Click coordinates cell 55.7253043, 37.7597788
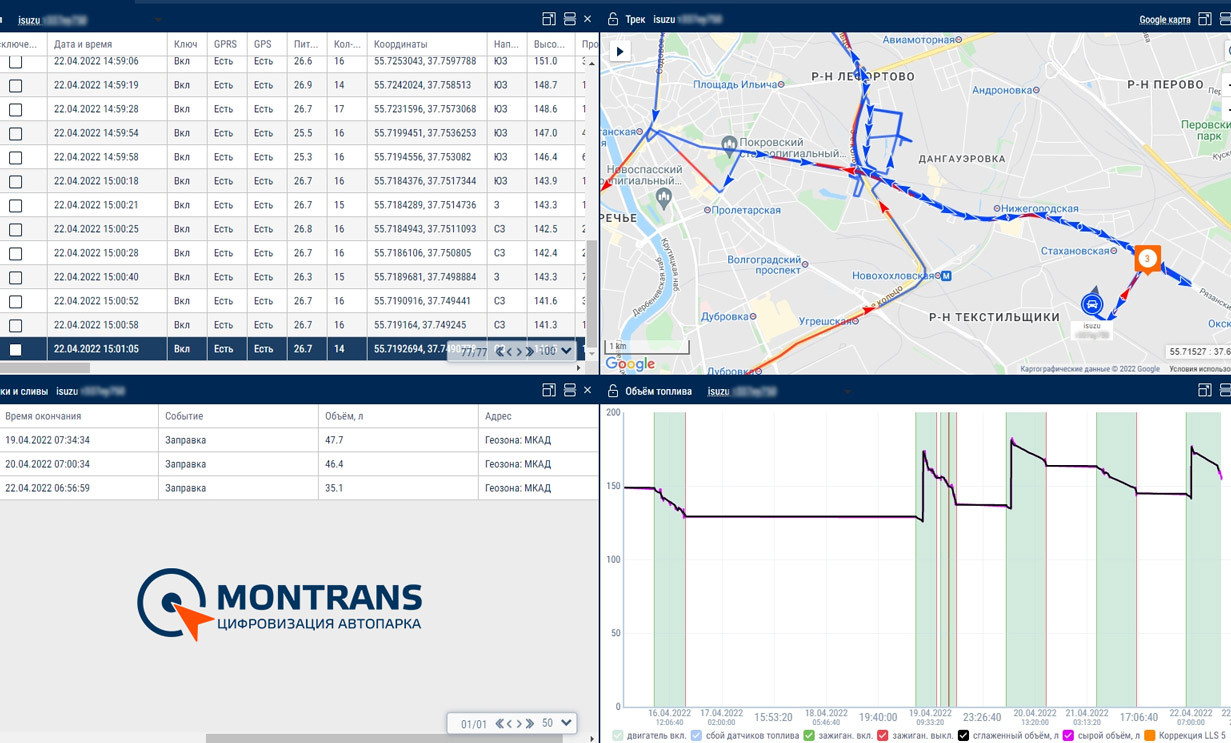The width and height of the screenshot is (1231, 743). [x=425, y=61]
